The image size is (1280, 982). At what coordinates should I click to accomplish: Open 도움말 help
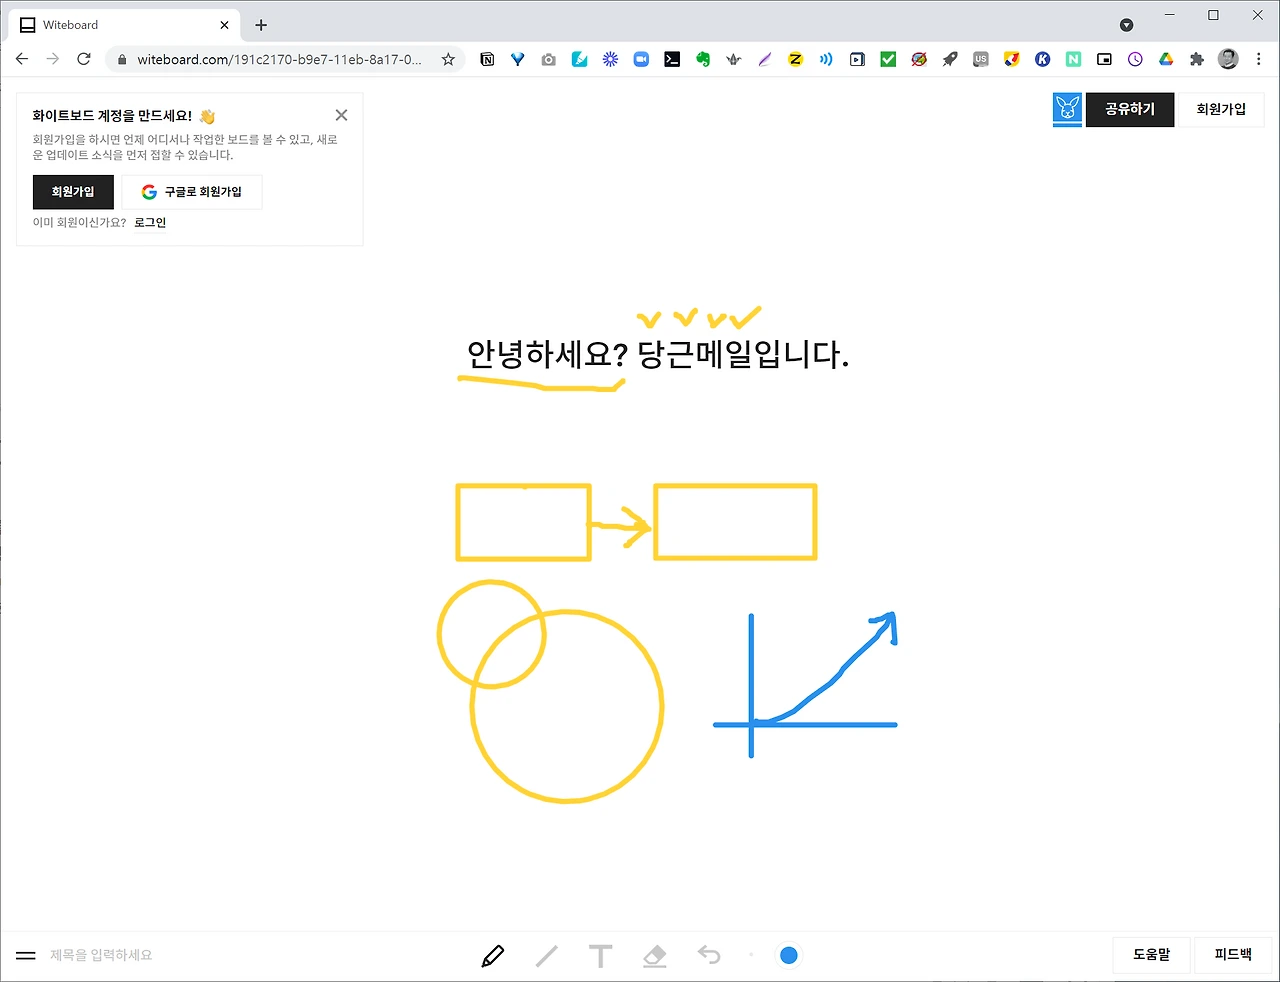click(1151, 954)
